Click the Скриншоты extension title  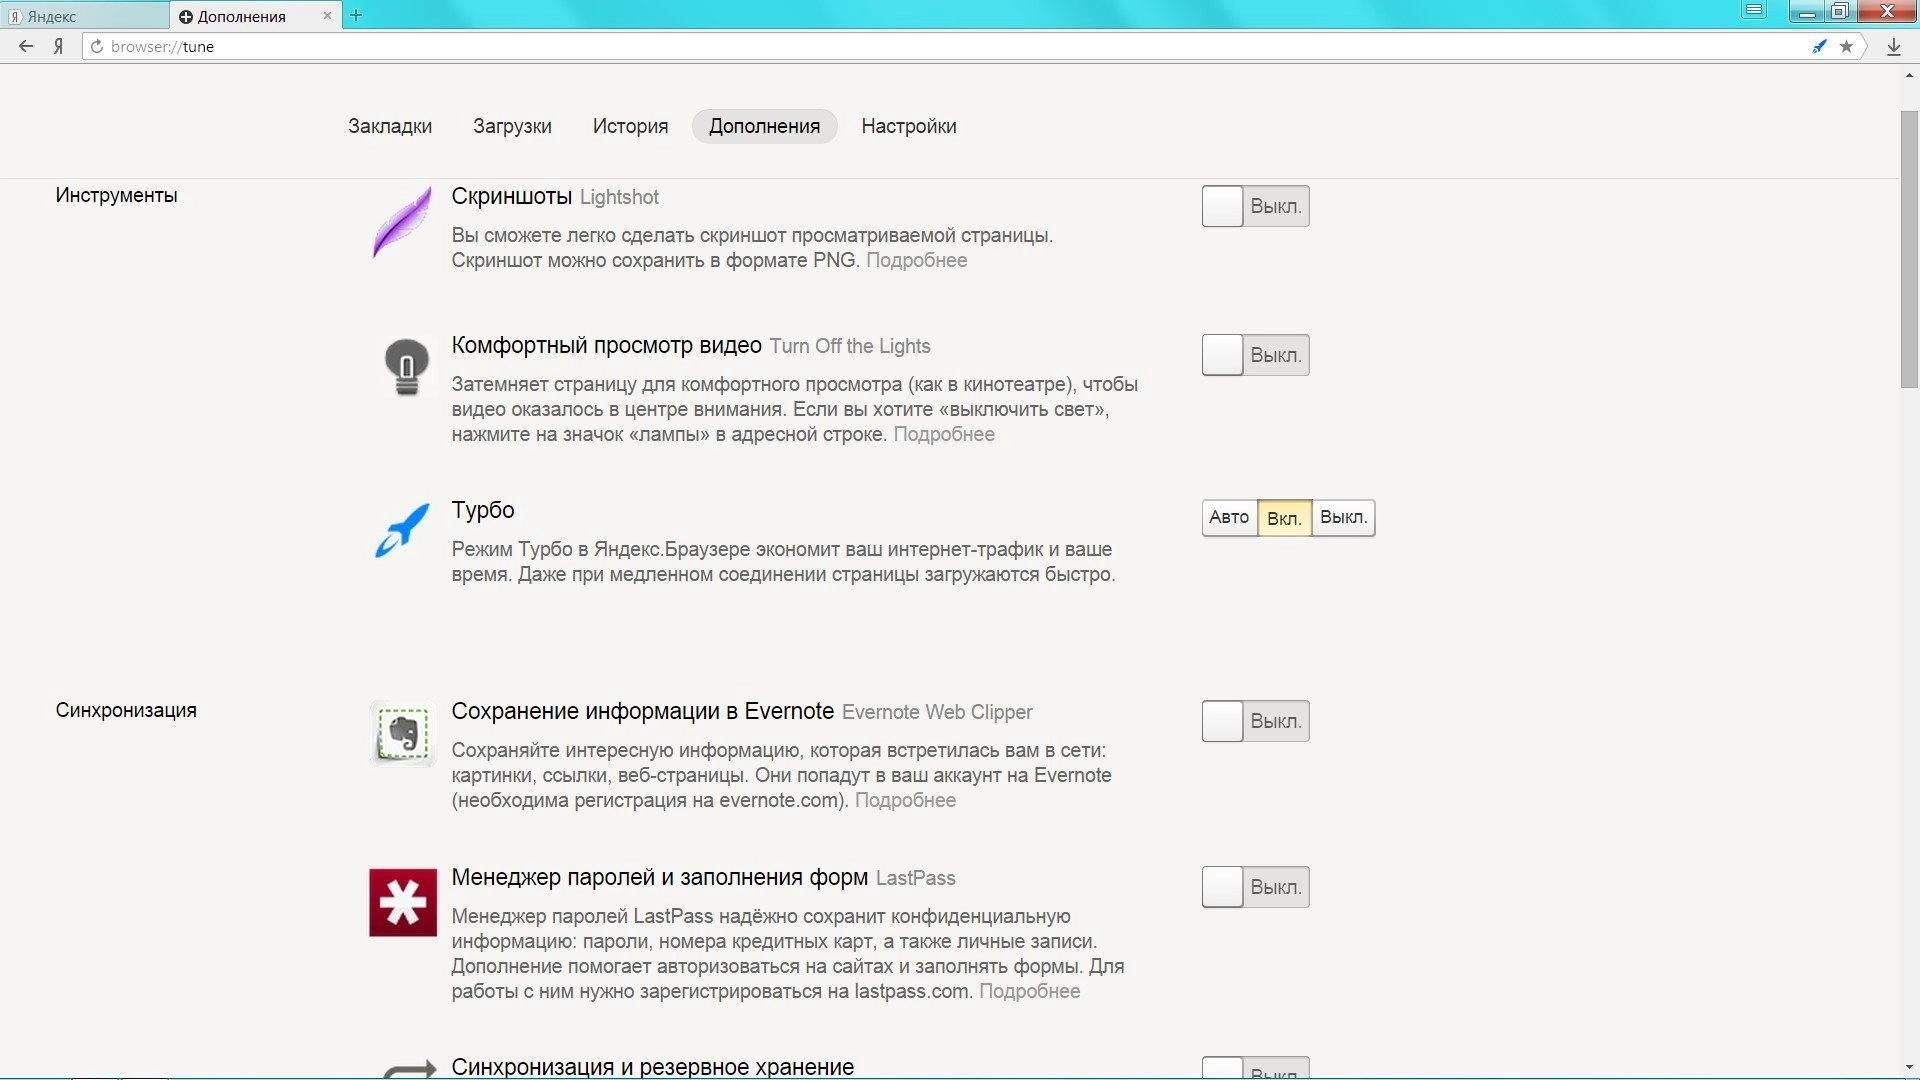(x=511, y=196)
